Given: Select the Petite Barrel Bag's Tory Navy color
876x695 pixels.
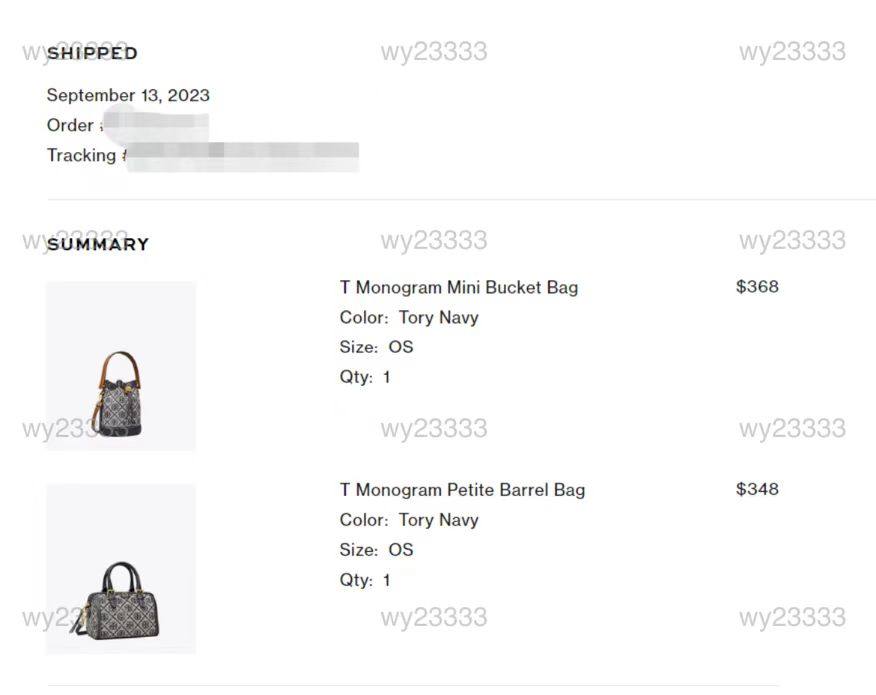Looking at the screenshot, I should 438,520.
